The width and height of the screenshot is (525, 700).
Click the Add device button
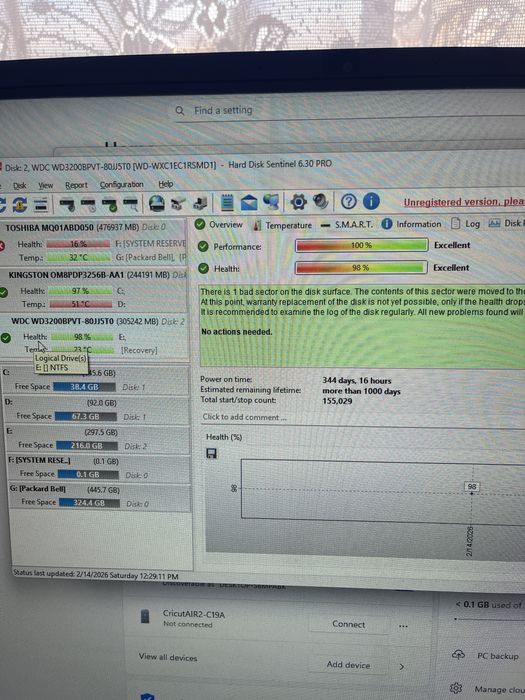click(348, 665)
